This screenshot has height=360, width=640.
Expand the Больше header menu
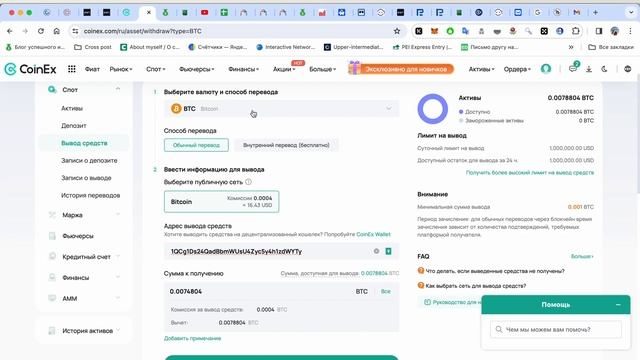(x=322, y=69)
